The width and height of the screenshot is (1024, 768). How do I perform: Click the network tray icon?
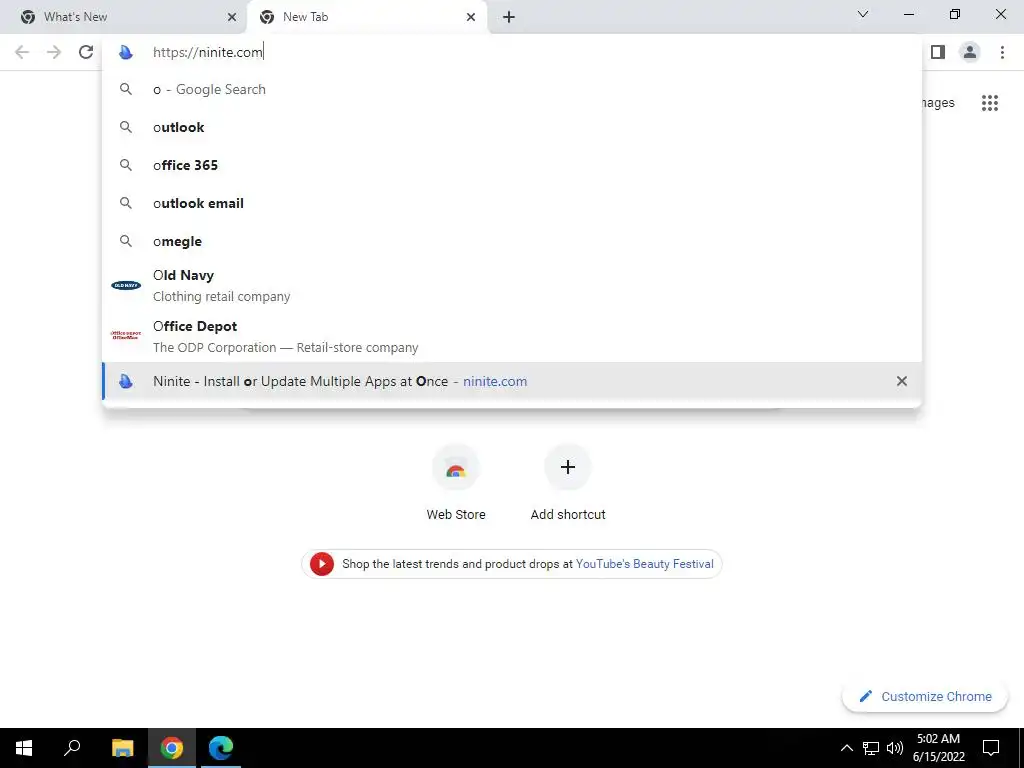click(x=871, y=748)
